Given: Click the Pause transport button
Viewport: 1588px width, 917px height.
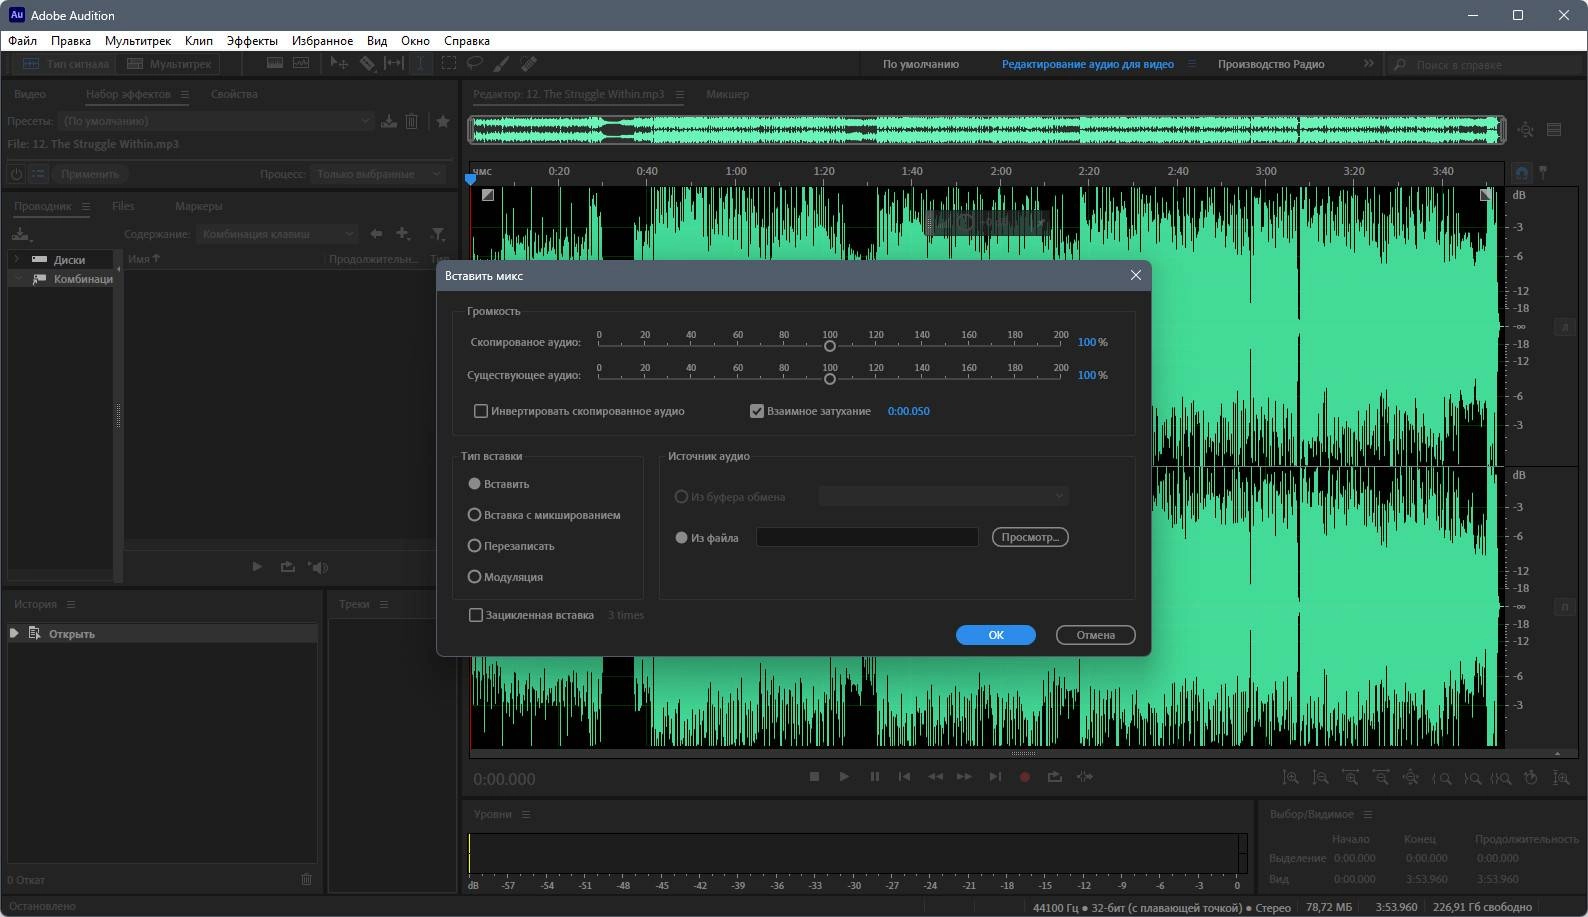Looking at the screenshot, I should pos(875,777).
